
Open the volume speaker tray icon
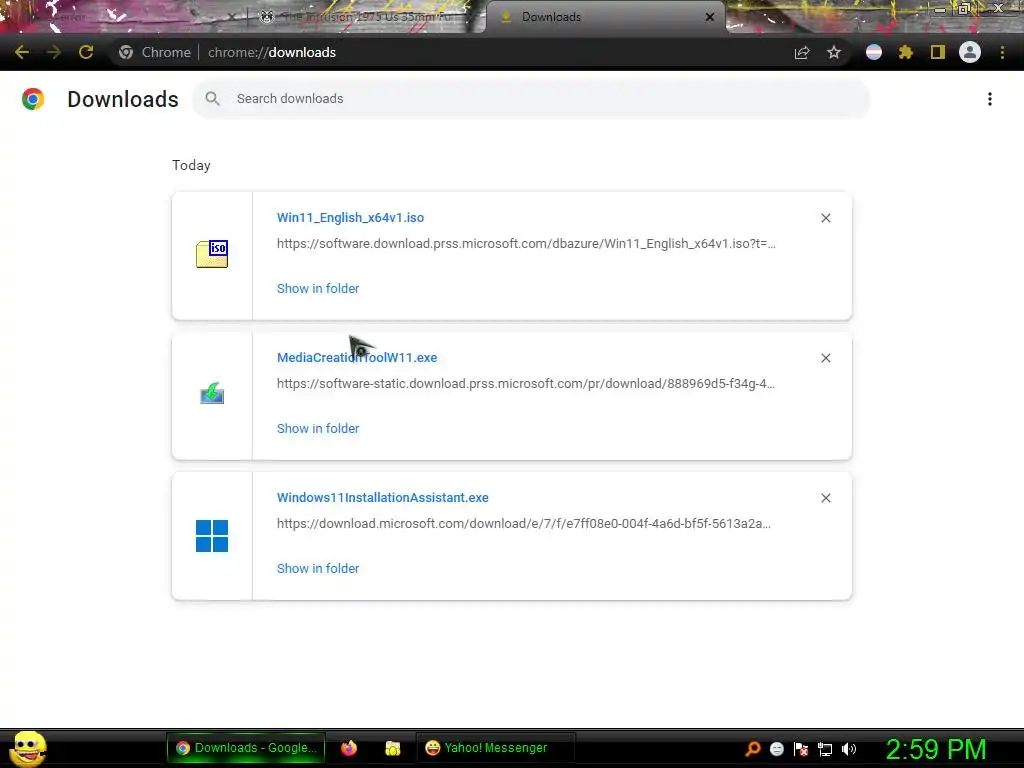pyautogui.click(x=848, y=749)
